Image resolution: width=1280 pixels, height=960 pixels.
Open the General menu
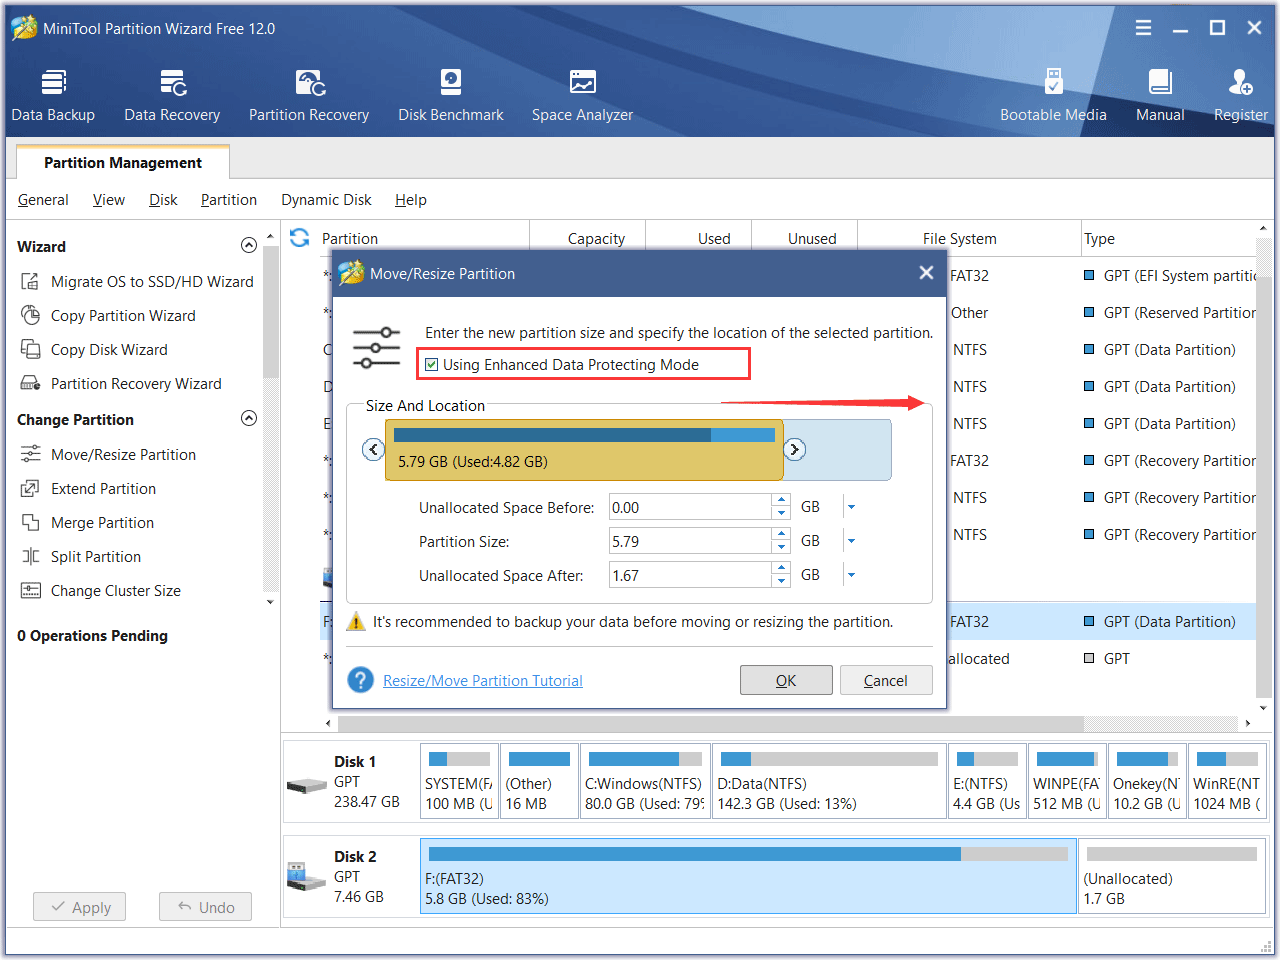43,200
